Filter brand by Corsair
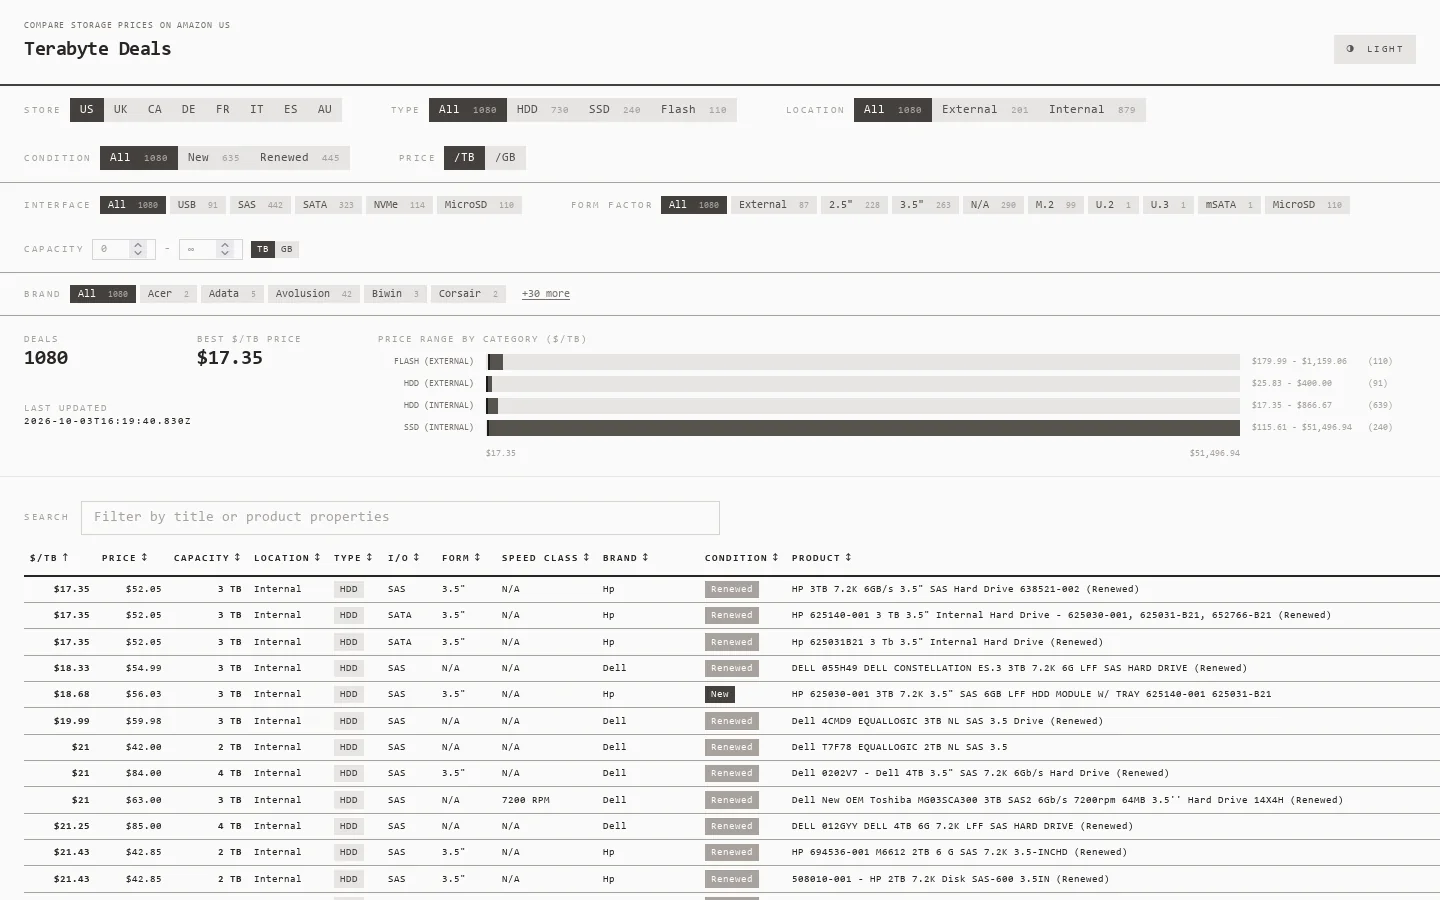The height and width of the screenshot is (900, 1440). [468, 294]
